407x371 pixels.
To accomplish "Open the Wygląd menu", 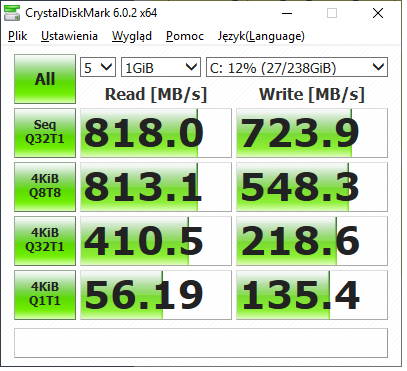I will 132,36.
